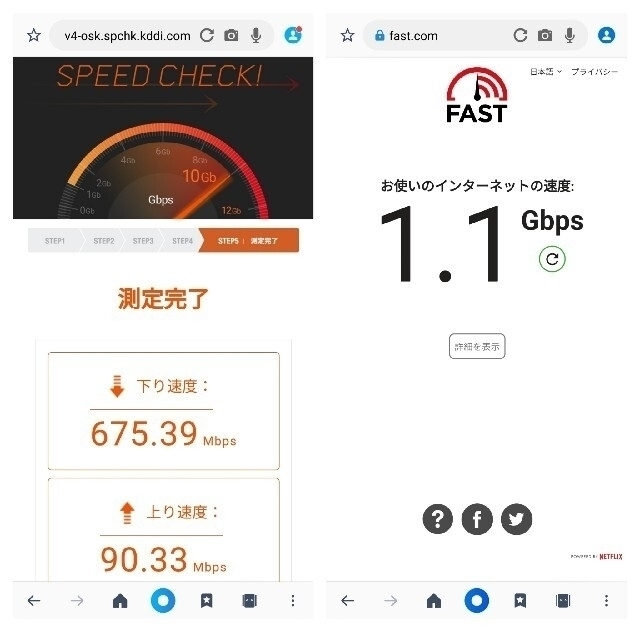
Task: Tap the Alexa circle button in left browser
Action: coord(163,600)
